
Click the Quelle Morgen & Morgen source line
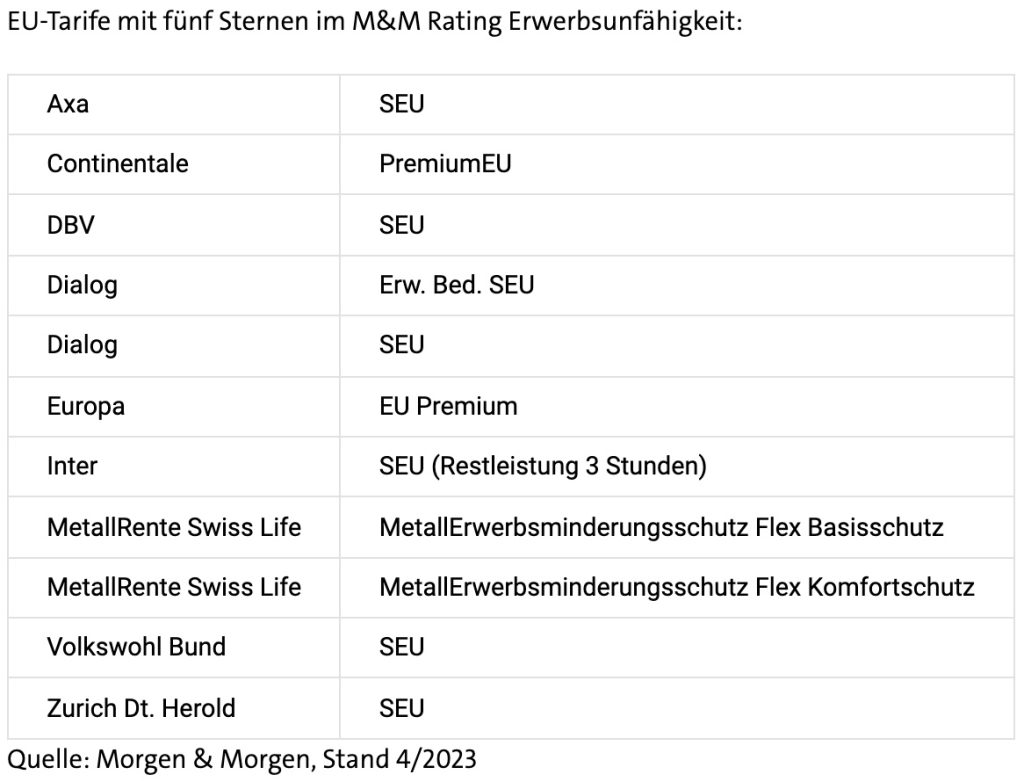242,760
